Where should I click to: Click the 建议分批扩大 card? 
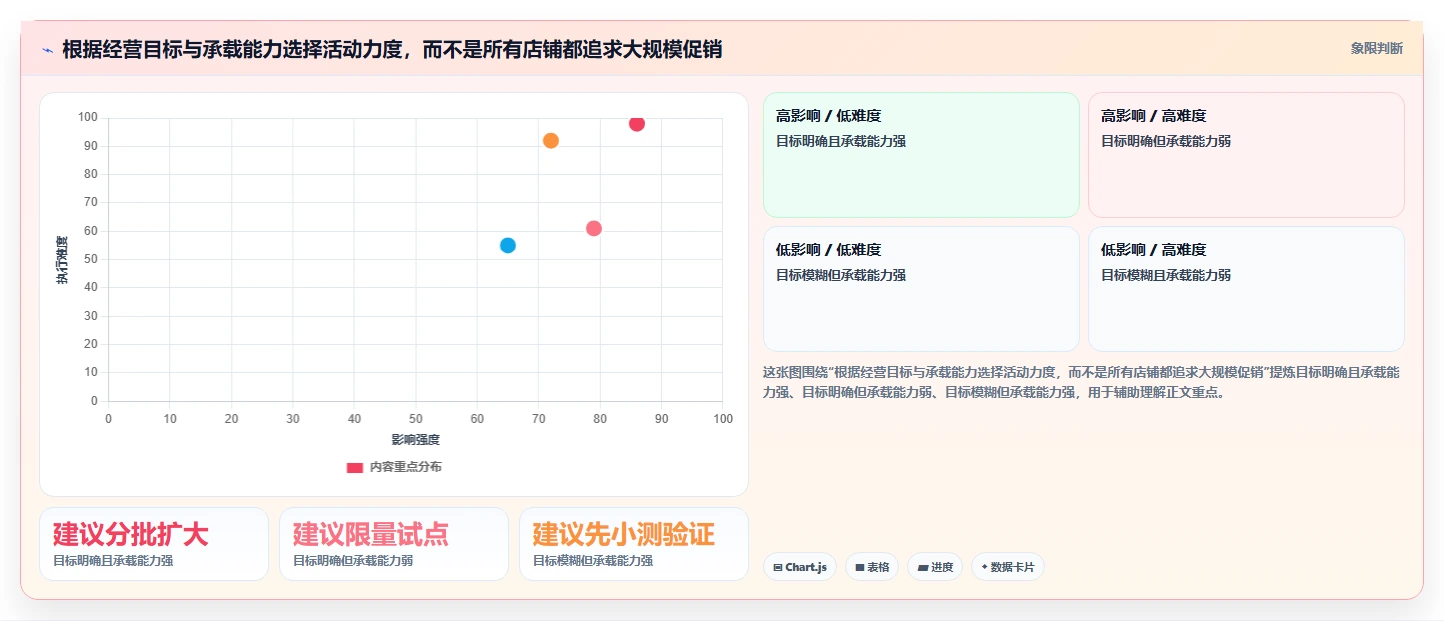[x=154, y=544]
